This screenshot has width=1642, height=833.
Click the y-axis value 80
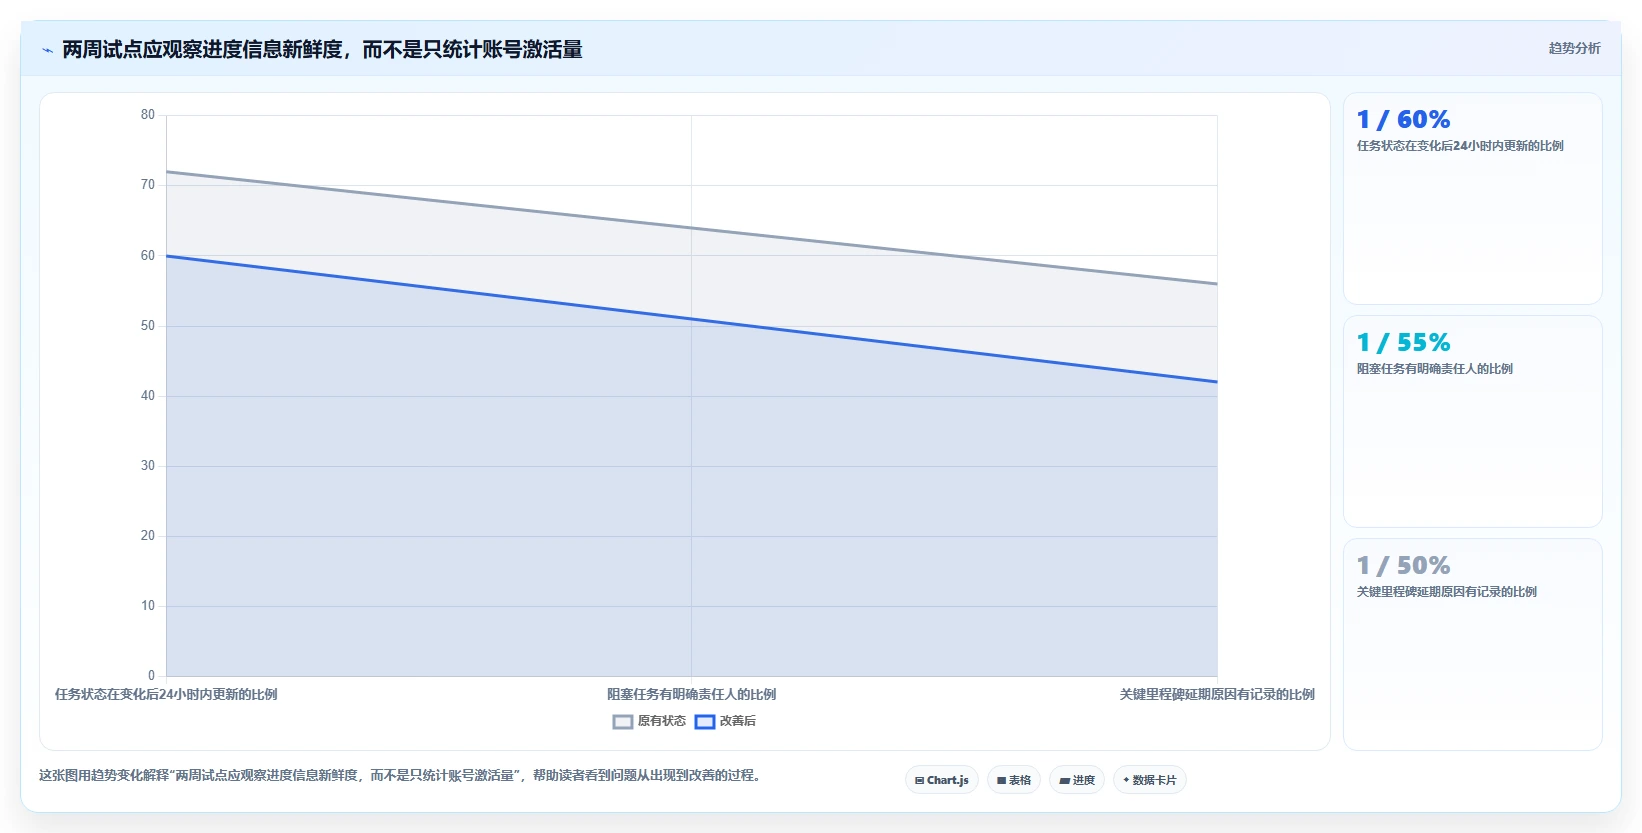(x=148, y=115)
